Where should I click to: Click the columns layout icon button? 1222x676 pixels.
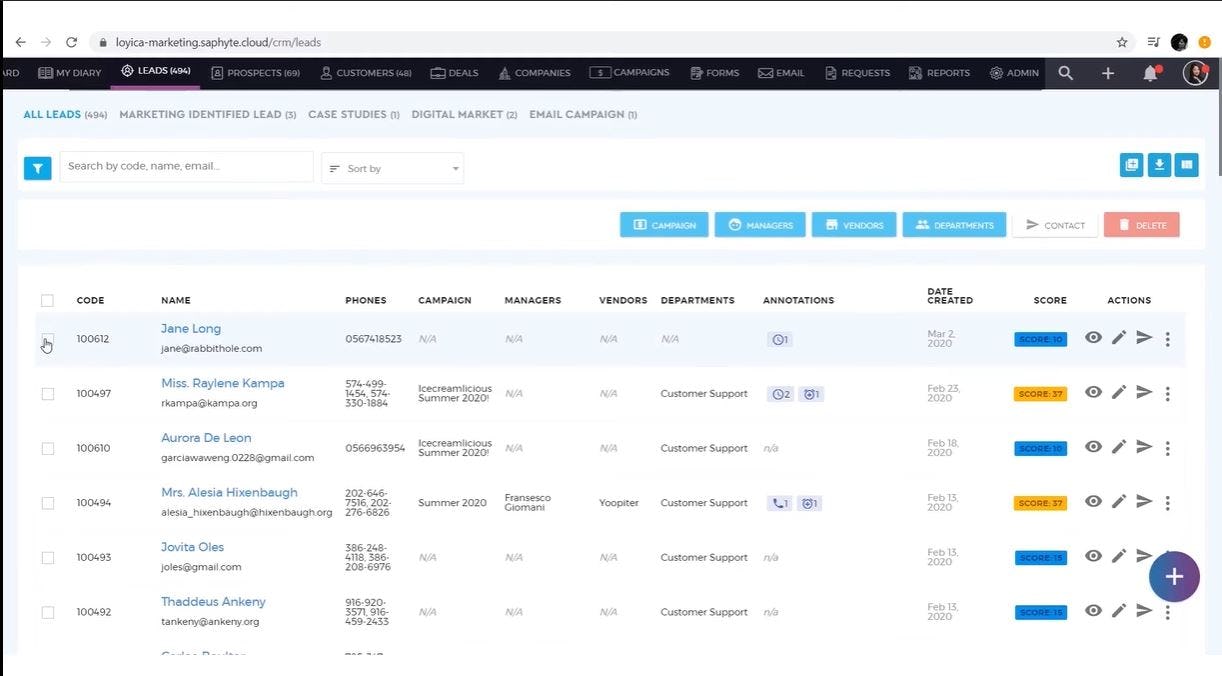[x=1187, y=165]
